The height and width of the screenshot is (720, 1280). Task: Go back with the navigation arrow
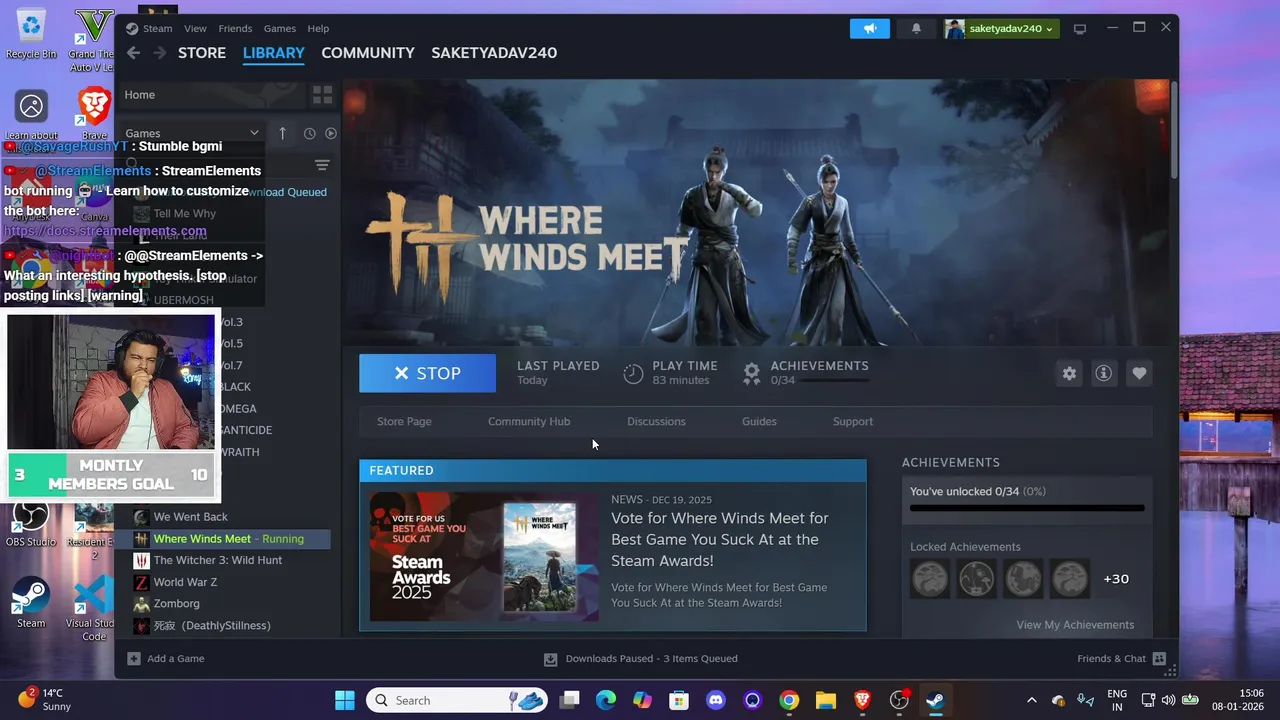pyautogui.click(x=133, y=53)
